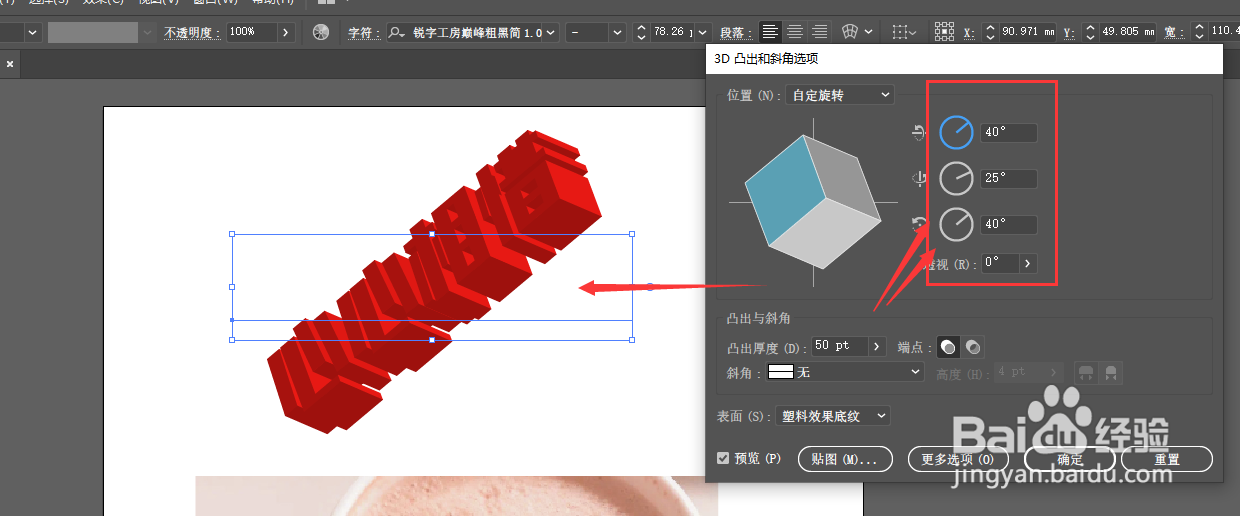
Task: Toggle the 预览 preview checkbox
Action: tap(723, 458)
